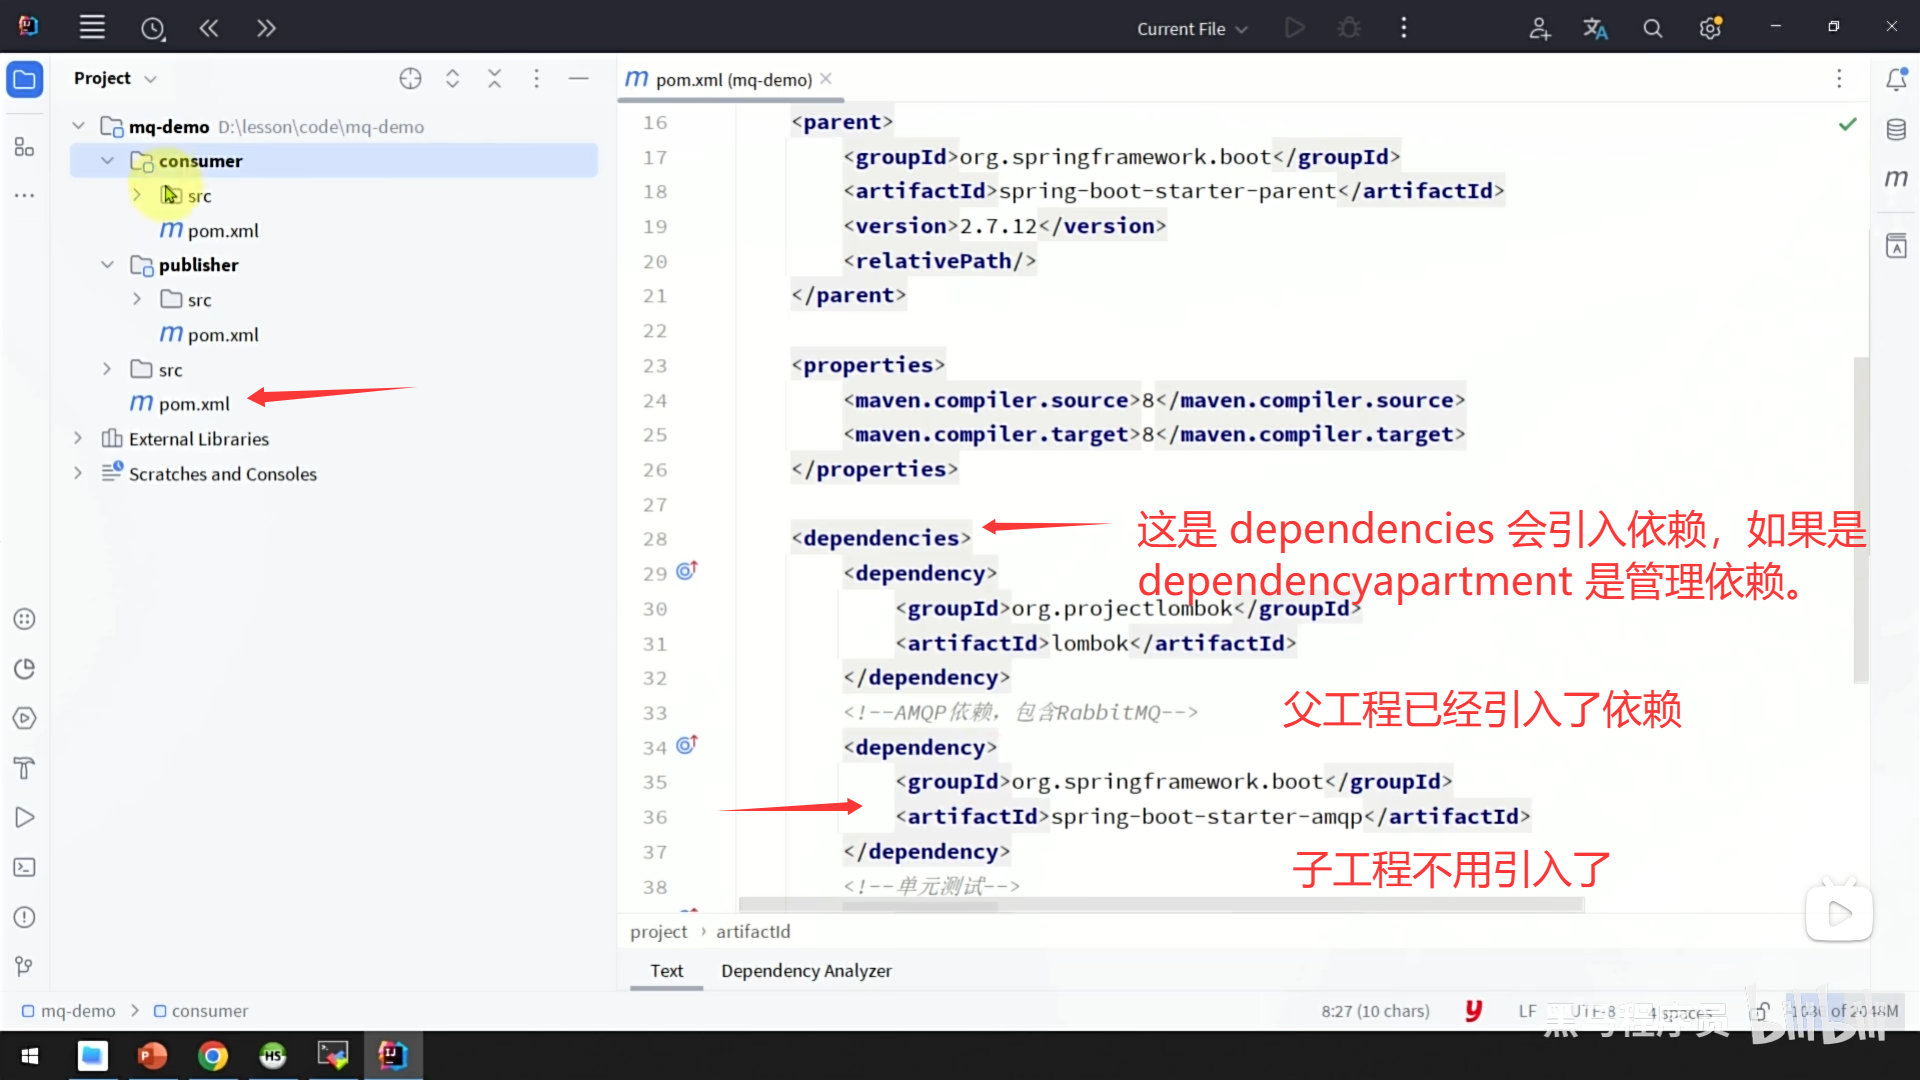
Task: Open the Search Everywhere magnifier icon
Action: [x=1652, y=29]
